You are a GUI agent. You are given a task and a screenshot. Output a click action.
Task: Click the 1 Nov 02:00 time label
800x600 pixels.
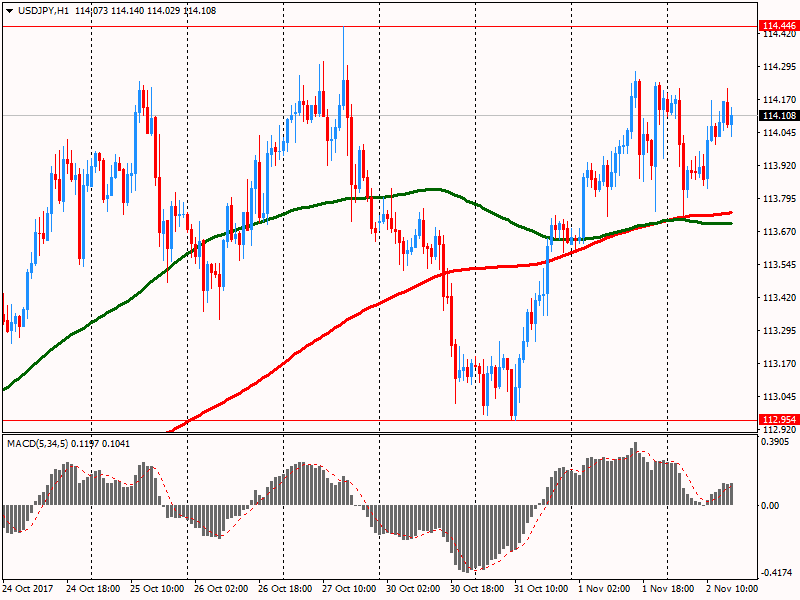pyautogui.click(x=605, y=589)
